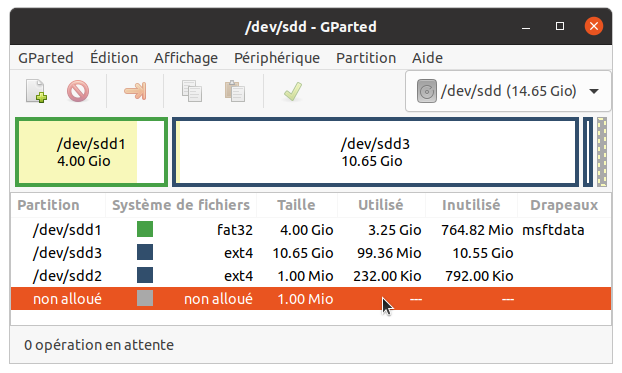This screenshot has width=622, height=373.
Task: Select the /dev/sdd1 block in disk map
Action: [x=91, y=152]
